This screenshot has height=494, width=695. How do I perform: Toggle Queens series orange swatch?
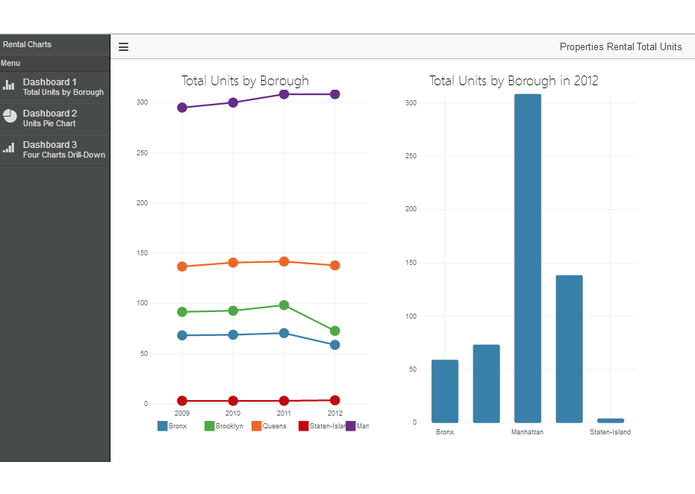[x=256, y=426]
